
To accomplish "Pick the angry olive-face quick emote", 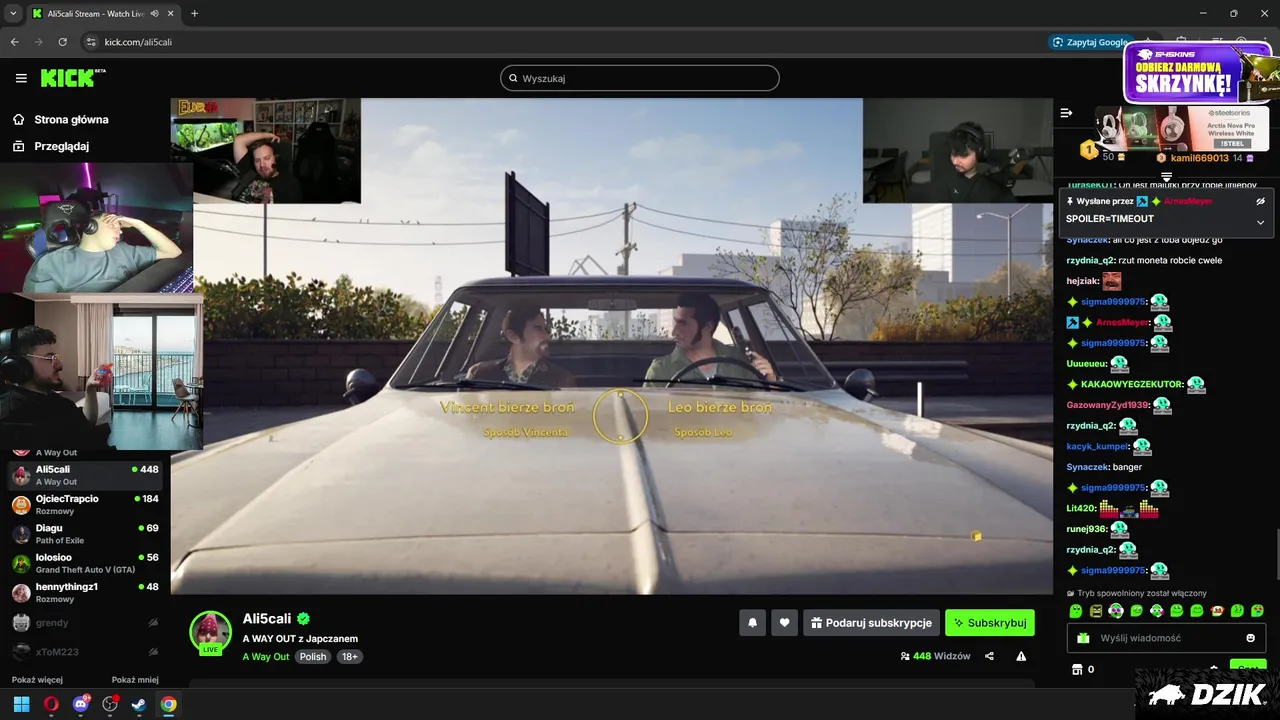I will [1096, 611].
